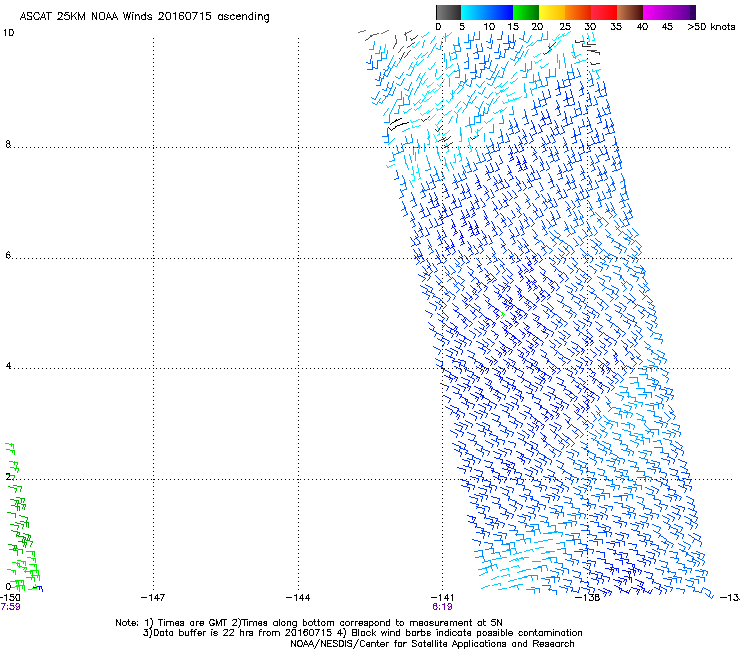
Task: Click the title 'ASCAT 25KM NOAA Winds 20160715 ascending'
Action: coord(144,17)
